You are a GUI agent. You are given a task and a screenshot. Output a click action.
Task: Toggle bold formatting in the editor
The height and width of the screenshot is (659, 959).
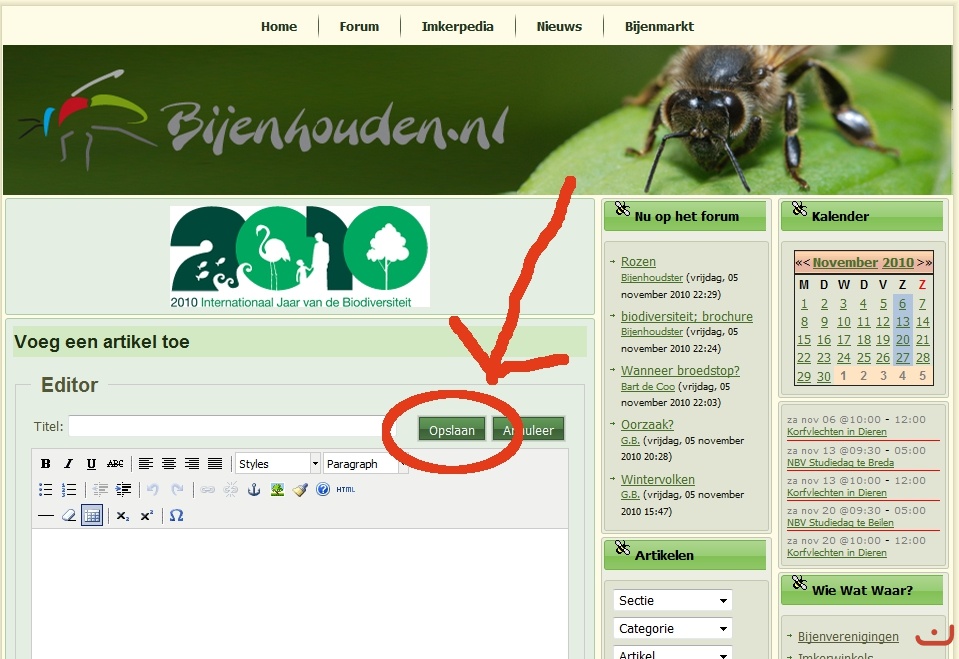[x=45, y=464]
